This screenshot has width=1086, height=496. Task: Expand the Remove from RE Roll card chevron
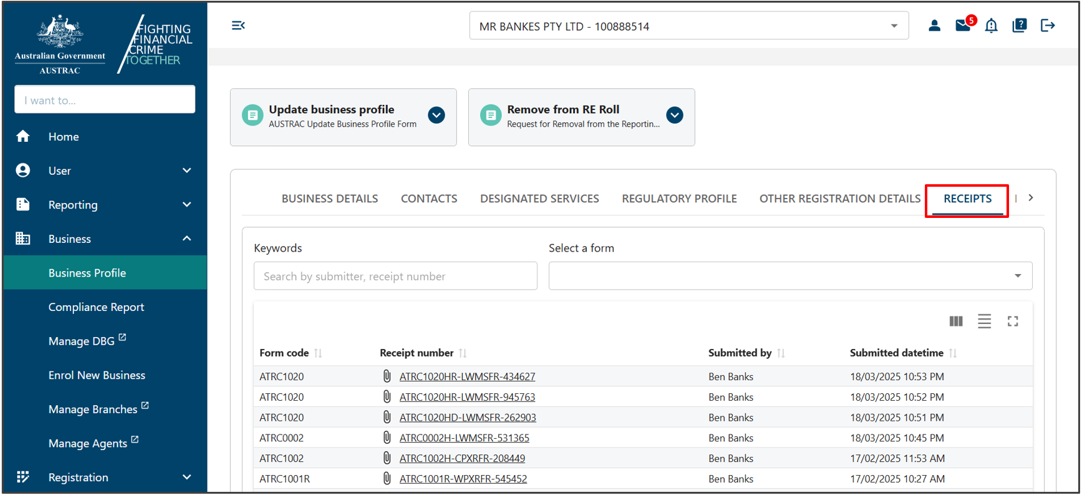(x=675, y=115)
